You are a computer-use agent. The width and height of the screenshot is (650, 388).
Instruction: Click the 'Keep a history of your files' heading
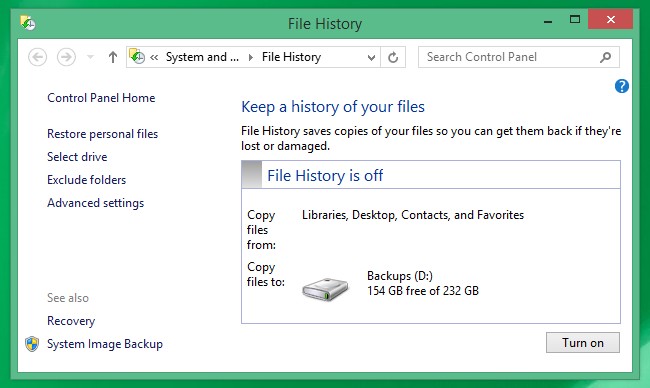333,107
